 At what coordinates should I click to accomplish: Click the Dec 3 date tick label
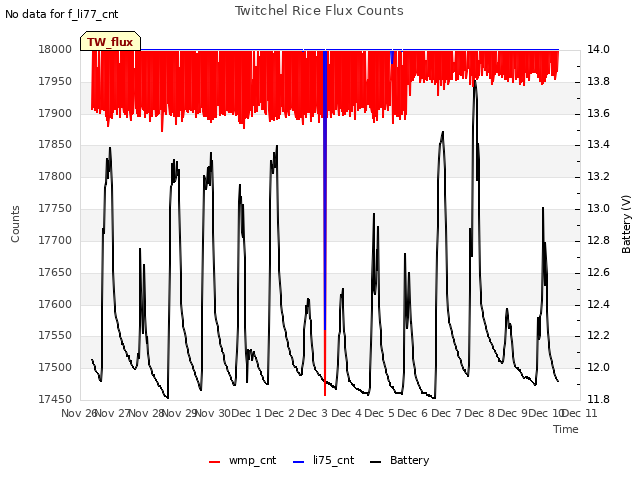tap(313, 413)
